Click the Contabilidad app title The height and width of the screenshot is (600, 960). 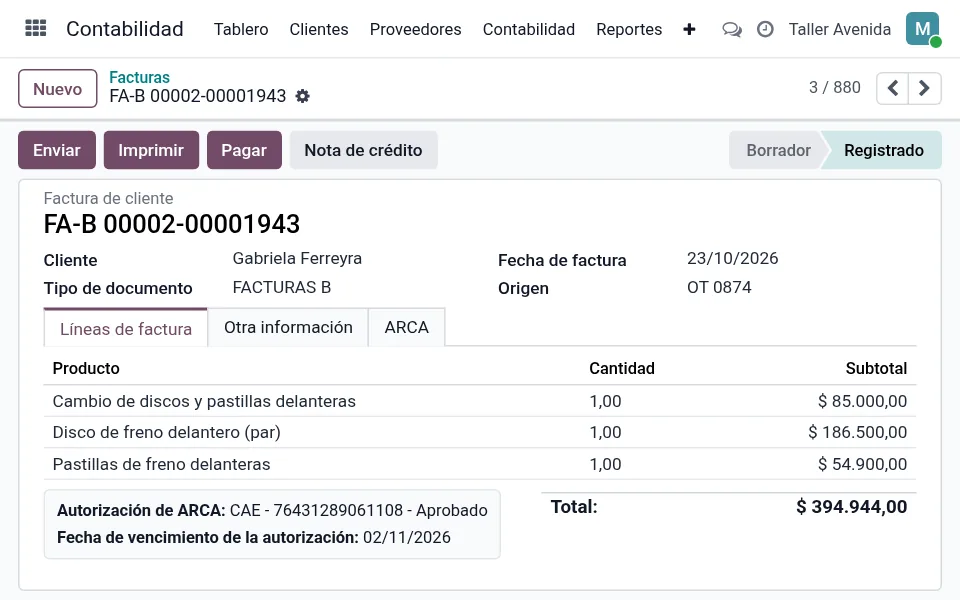[x=125, y=29]
